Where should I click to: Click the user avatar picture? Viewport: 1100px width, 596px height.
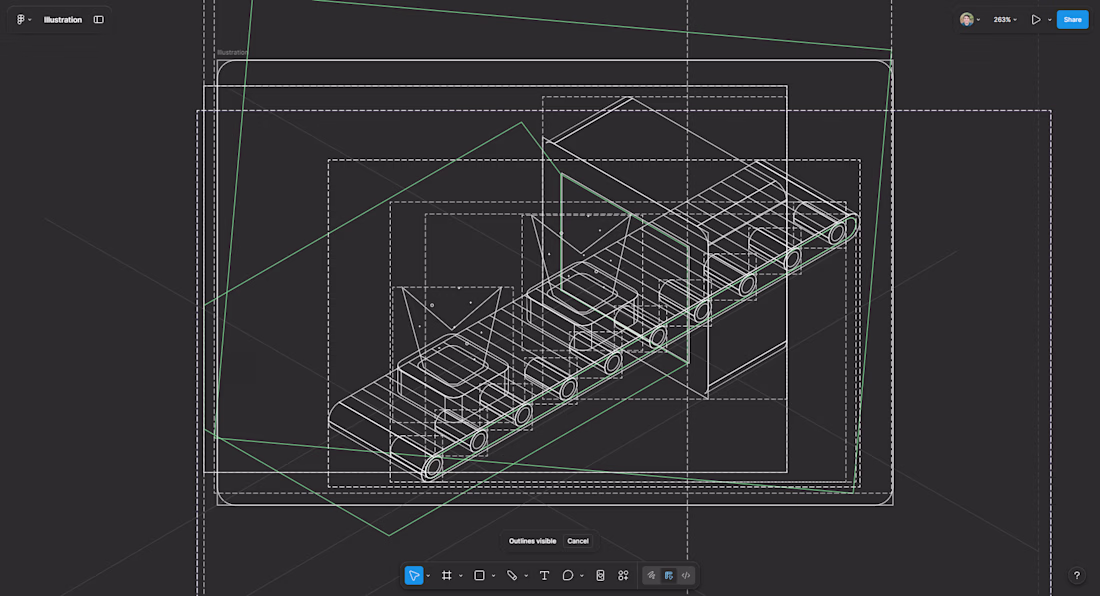coord(967,20)
